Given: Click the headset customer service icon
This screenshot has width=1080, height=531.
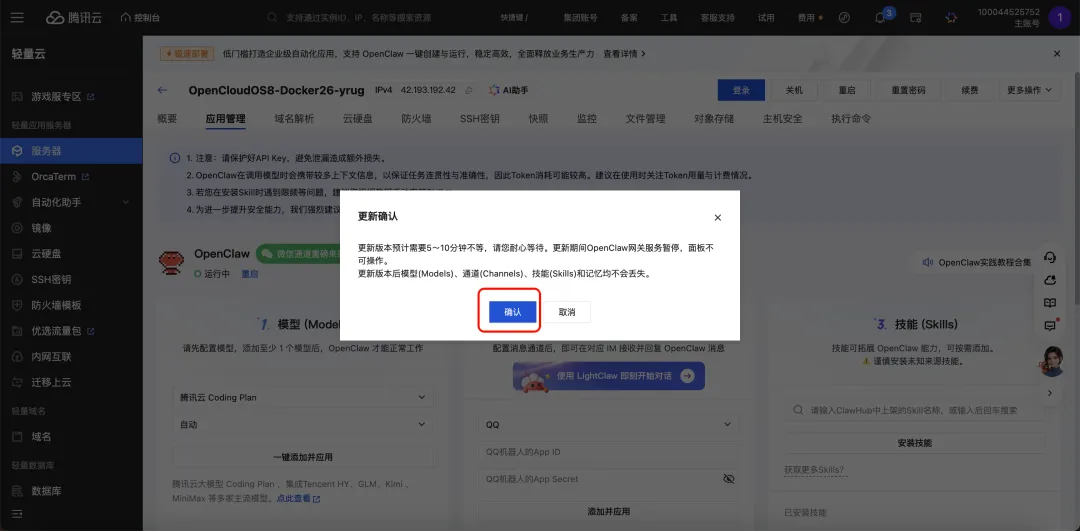Looking at the screenshot, I should point(1050,257).
